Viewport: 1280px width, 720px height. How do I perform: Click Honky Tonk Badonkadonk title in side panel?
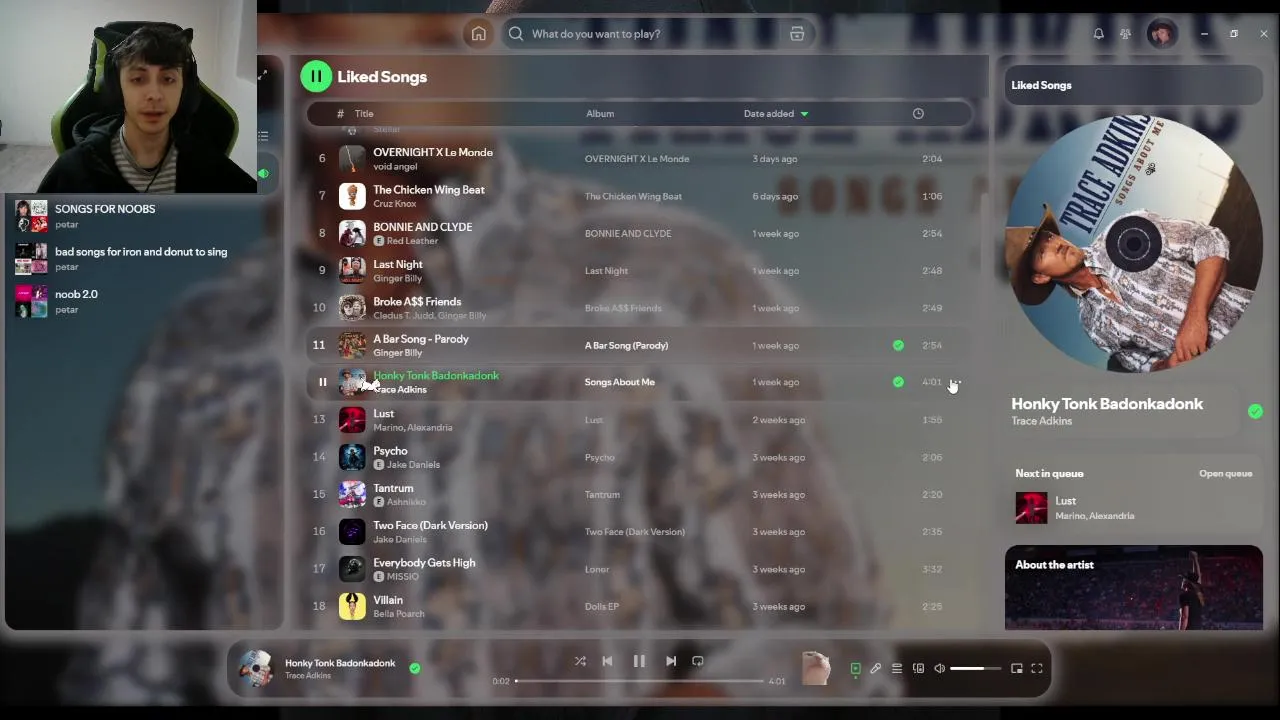pos(1107,404)
